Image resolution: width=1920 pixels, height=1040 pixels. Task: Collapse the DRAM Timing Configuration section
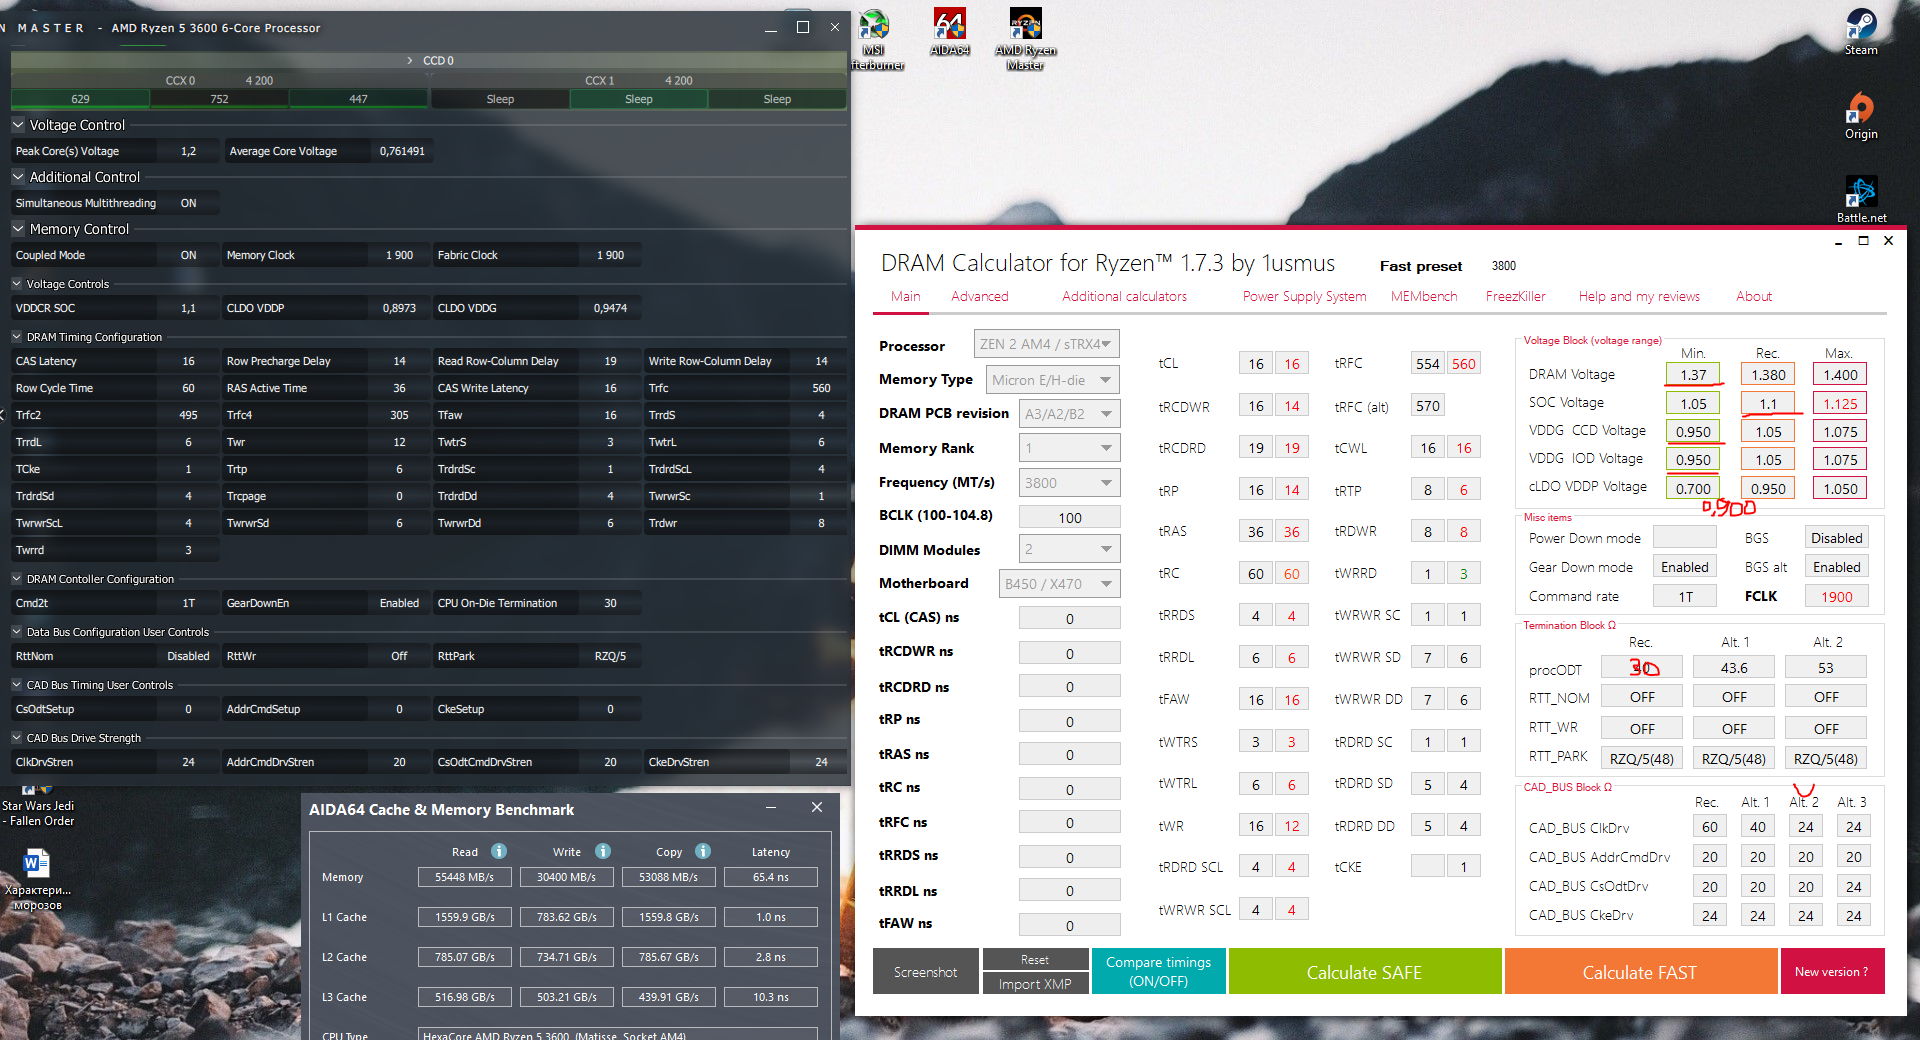(17, 337)
